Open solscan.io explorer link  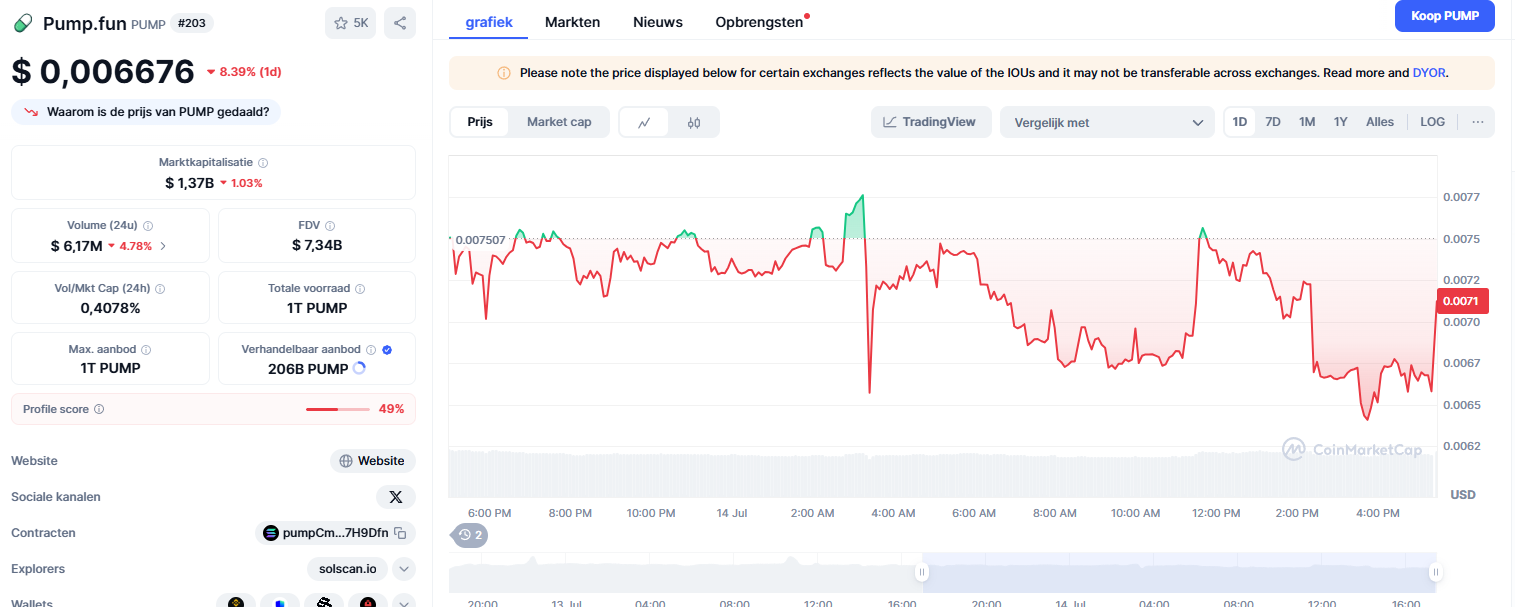click(347, 569)
